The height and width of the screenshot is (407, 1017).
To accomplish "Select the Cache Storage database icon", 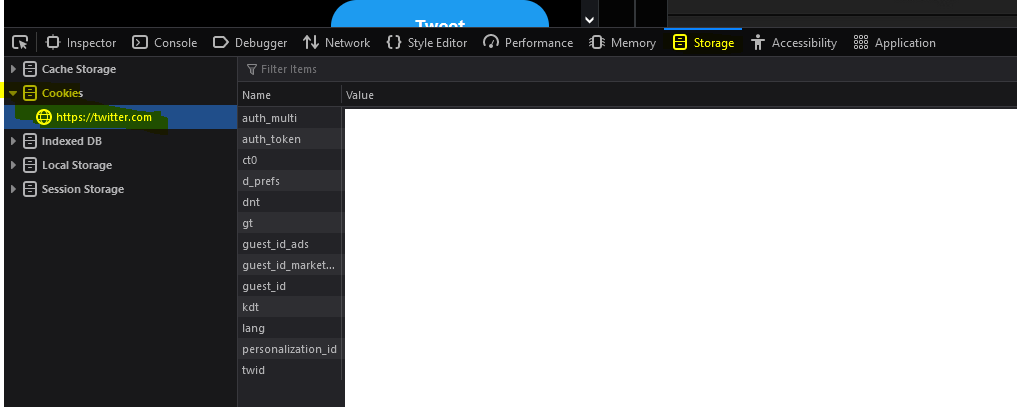I will 30,69.
